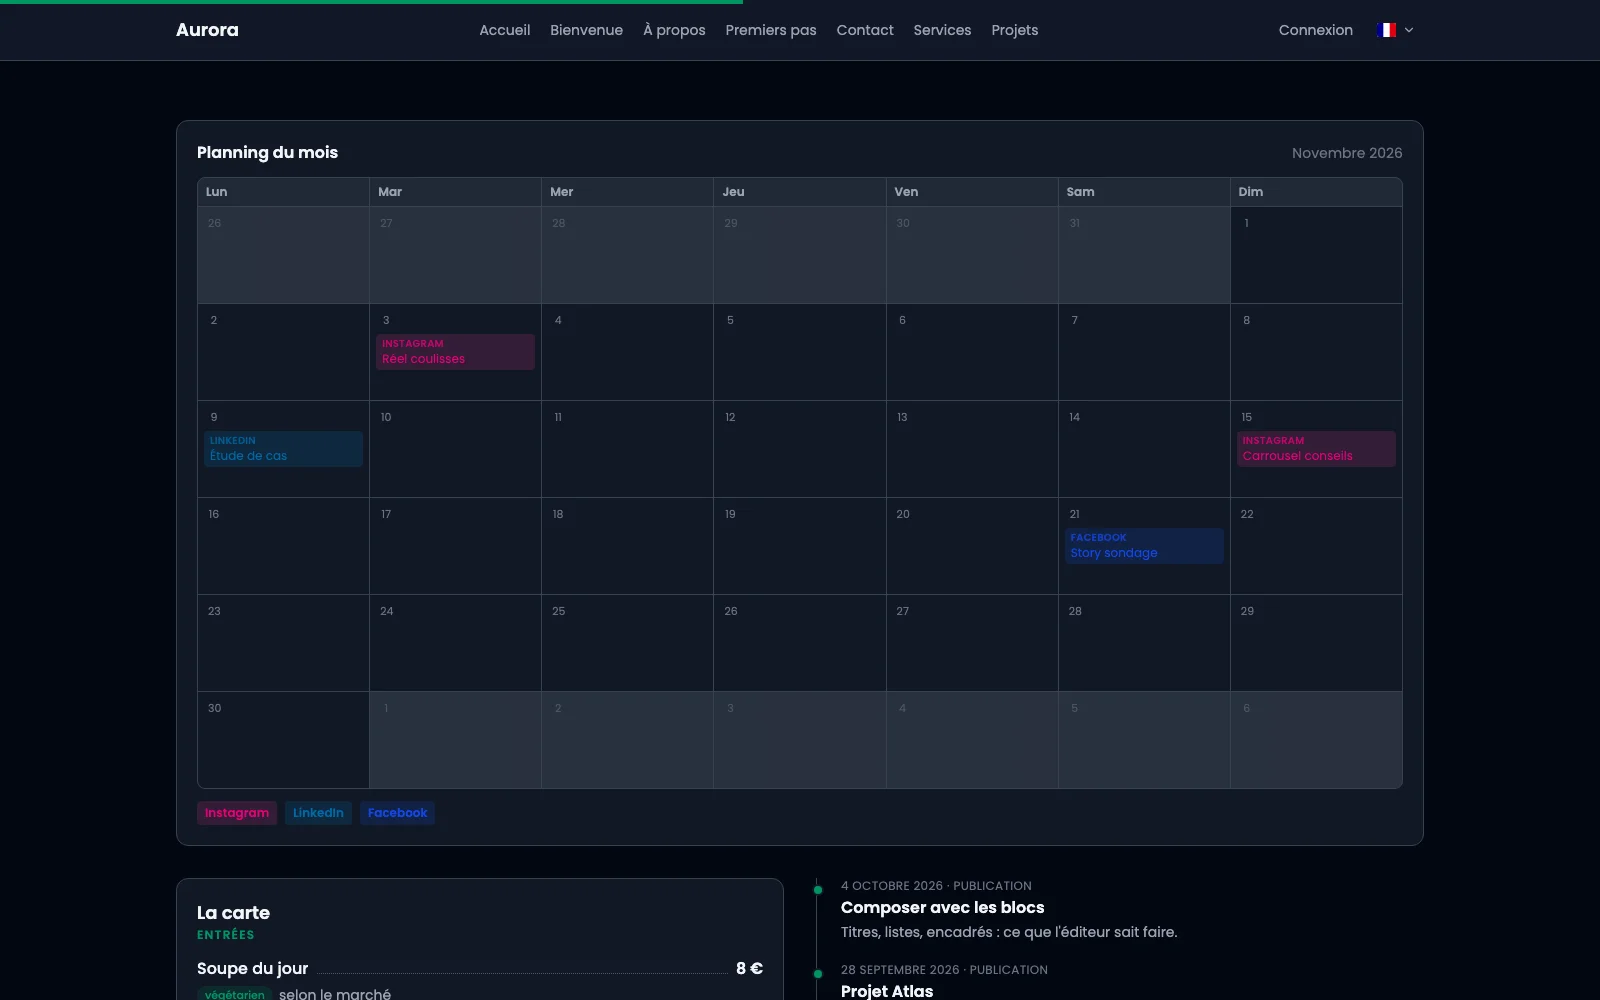The width and height of the screenshot is (1600, 1000).
Task: Open the Accueil menu item
Action: 504,30
